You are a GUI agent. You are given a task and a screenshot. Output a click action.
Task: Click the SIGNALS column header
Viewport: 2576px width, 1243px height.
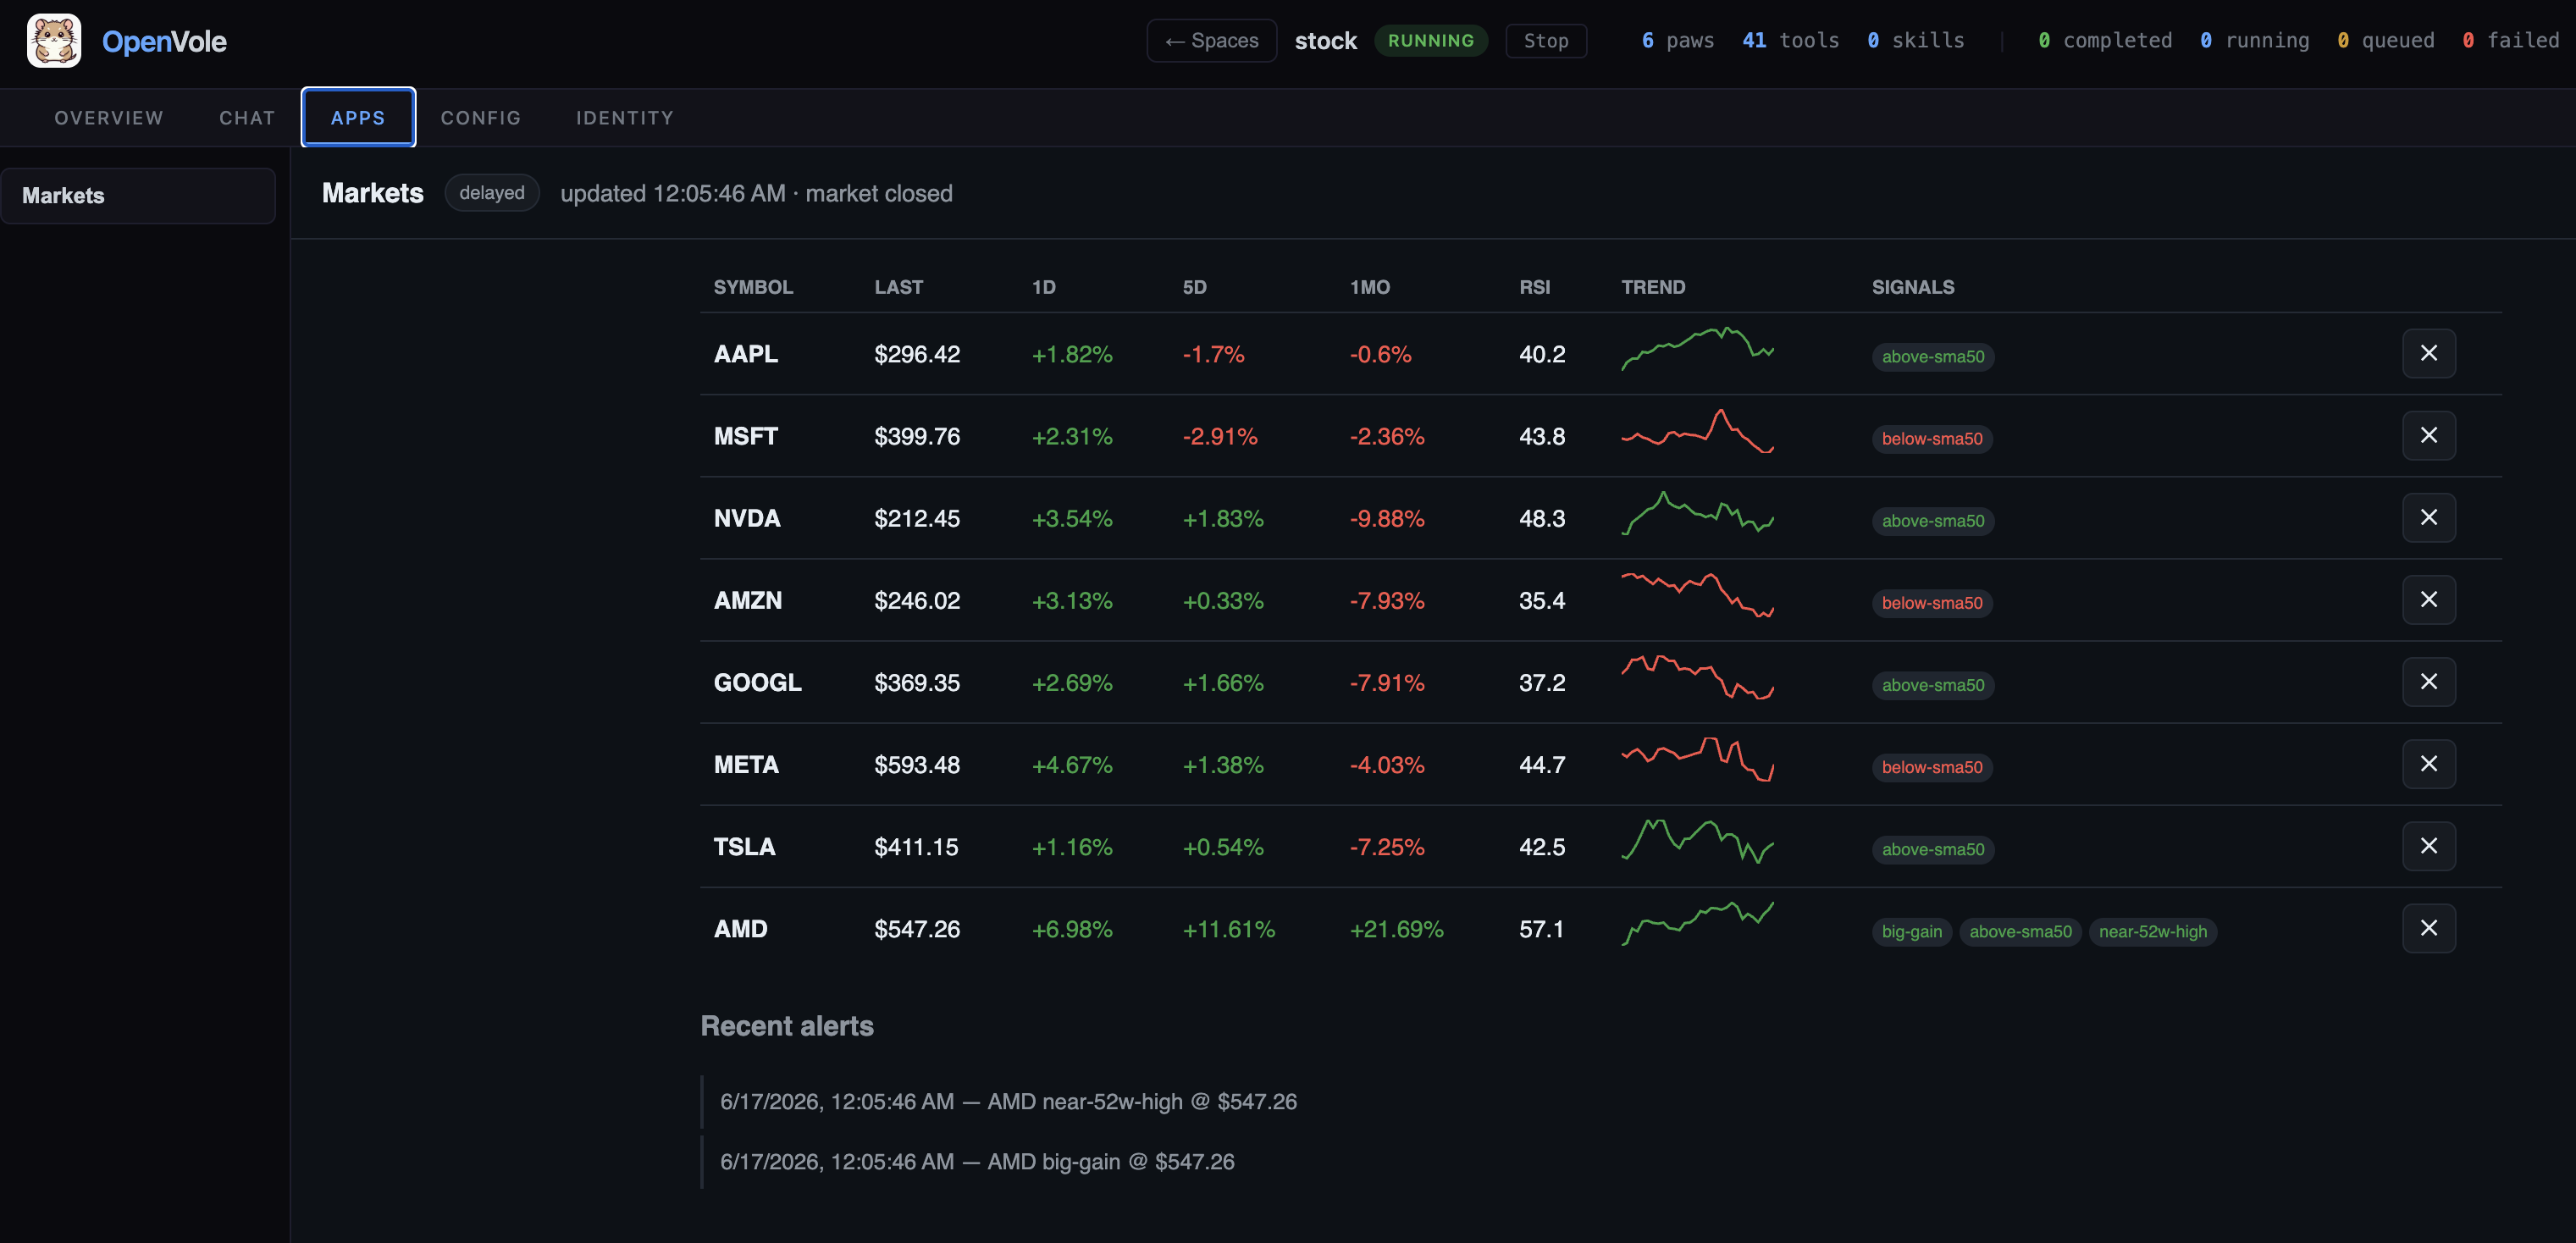coord(1912,287)
